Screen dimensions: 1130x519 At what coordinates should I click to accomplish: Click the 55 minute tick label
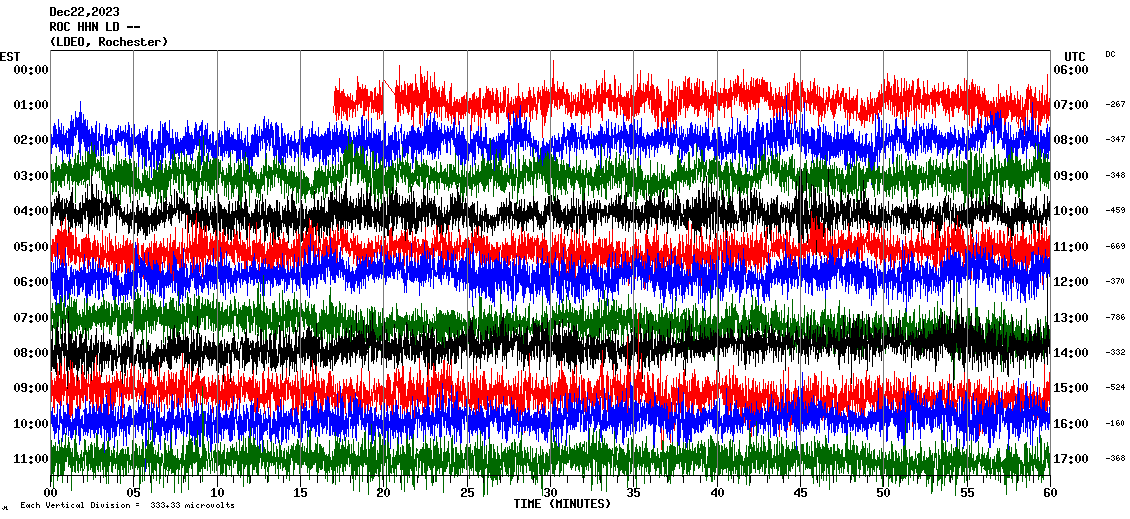[967, 493]
